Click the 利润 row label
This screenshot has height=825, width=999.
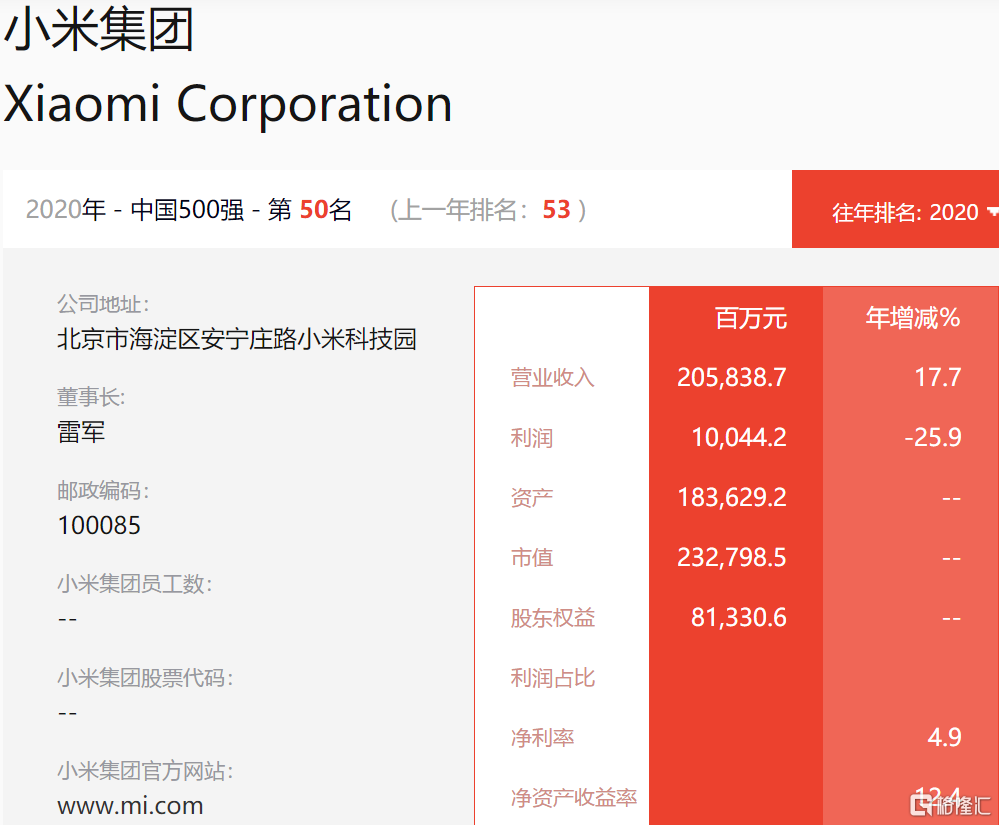coord(531,438)
